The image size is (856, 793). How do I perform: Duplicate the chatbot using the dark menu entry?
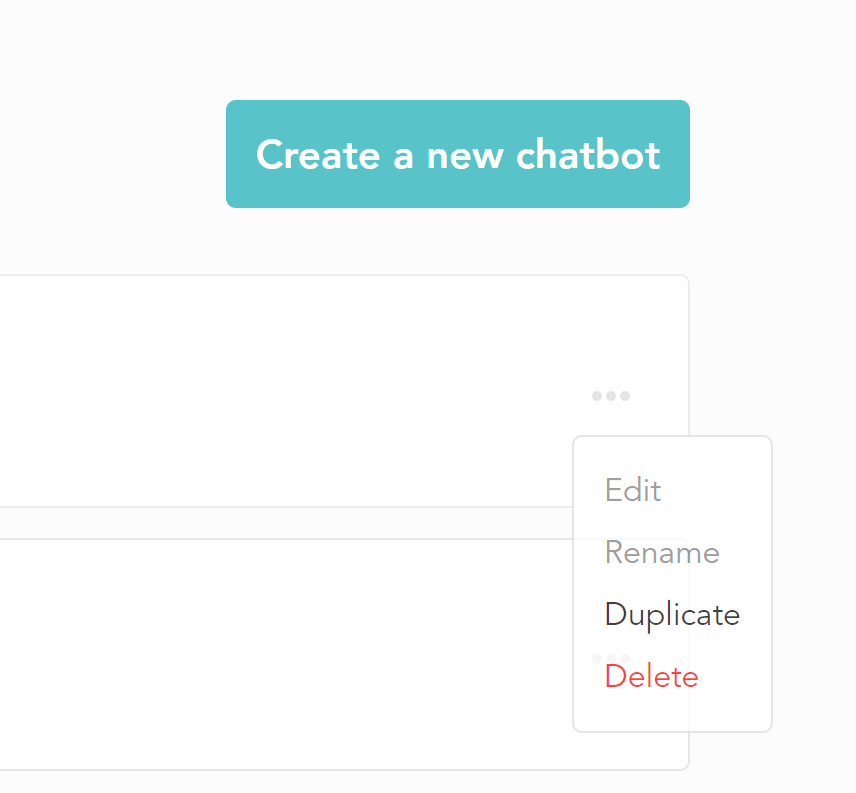coord(672,615)
